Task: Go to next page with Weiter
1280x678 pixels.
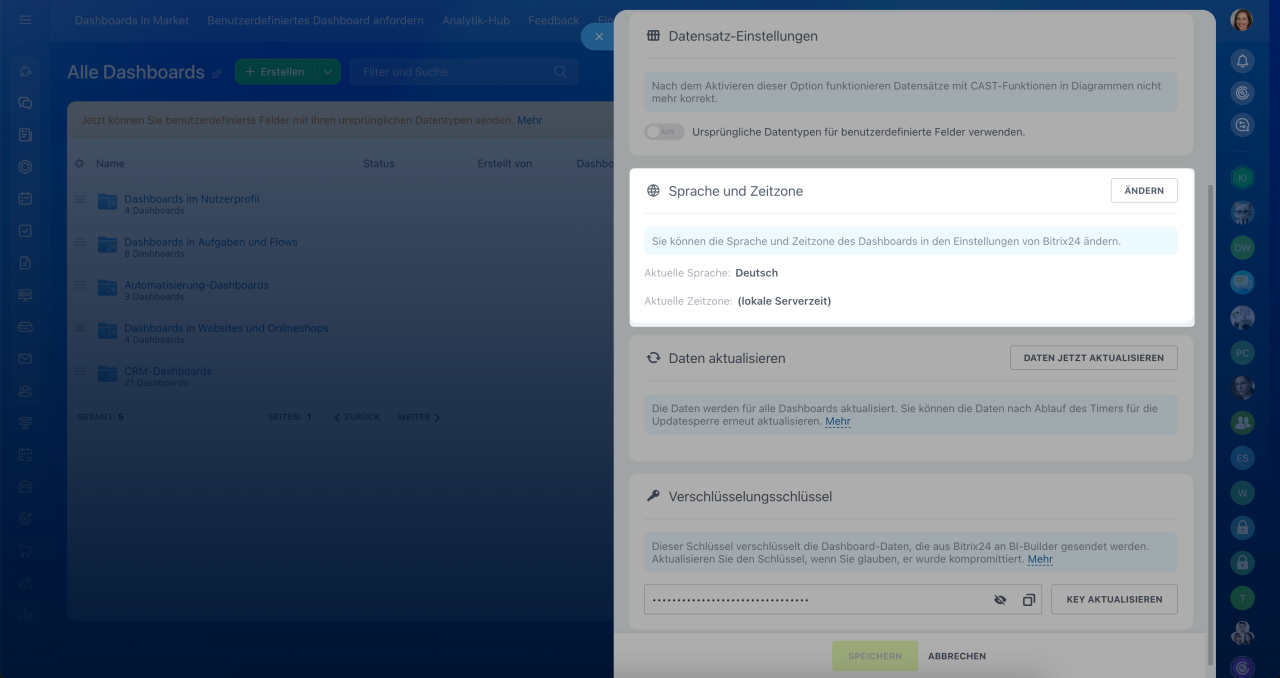Action: 419,417
